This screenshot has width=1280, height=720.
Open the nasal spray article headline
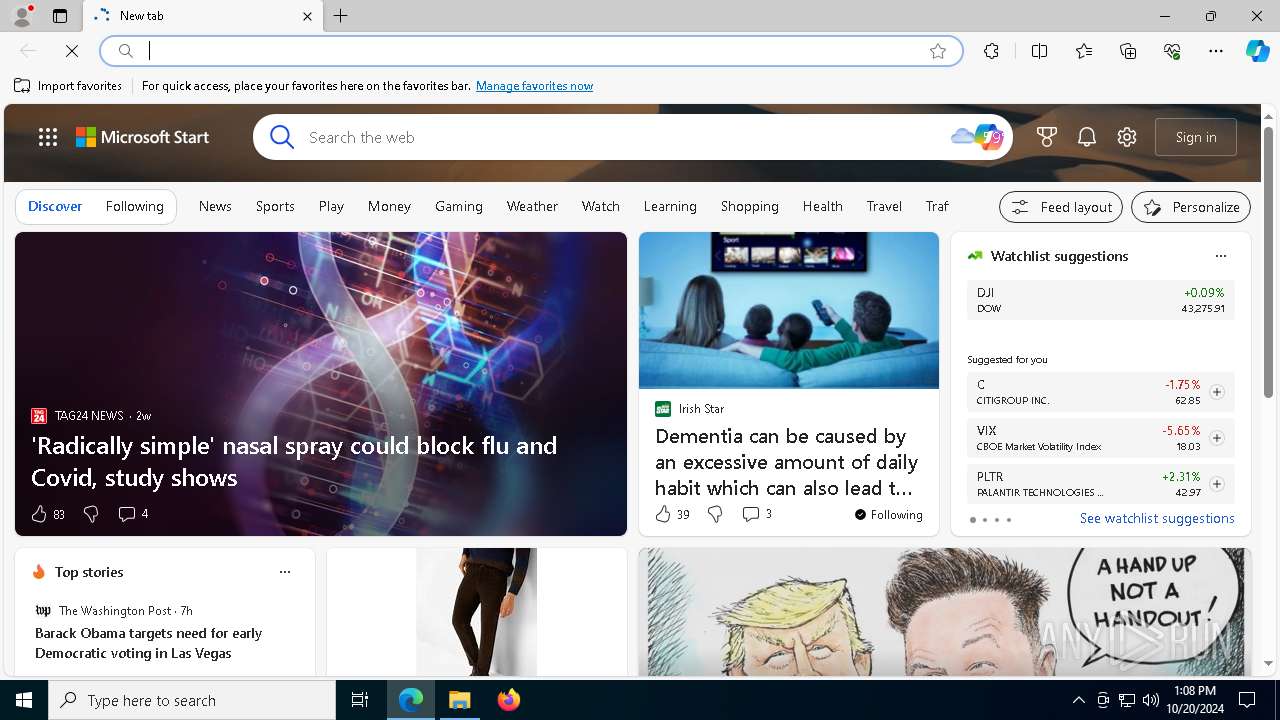coord(294,461)
